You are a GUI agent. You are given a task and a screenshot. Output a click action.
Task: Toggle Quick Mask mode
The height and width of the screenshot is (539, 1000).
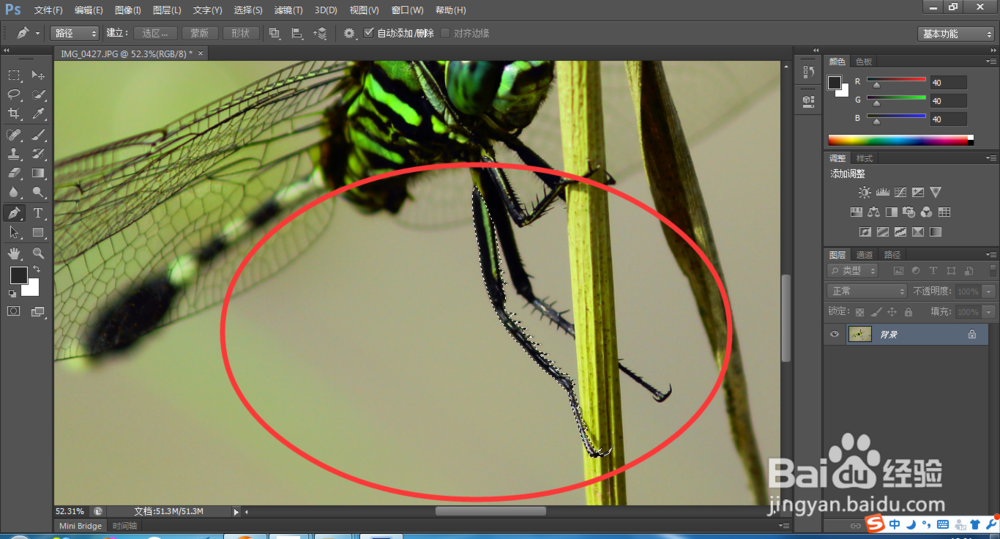click(13, 311)
